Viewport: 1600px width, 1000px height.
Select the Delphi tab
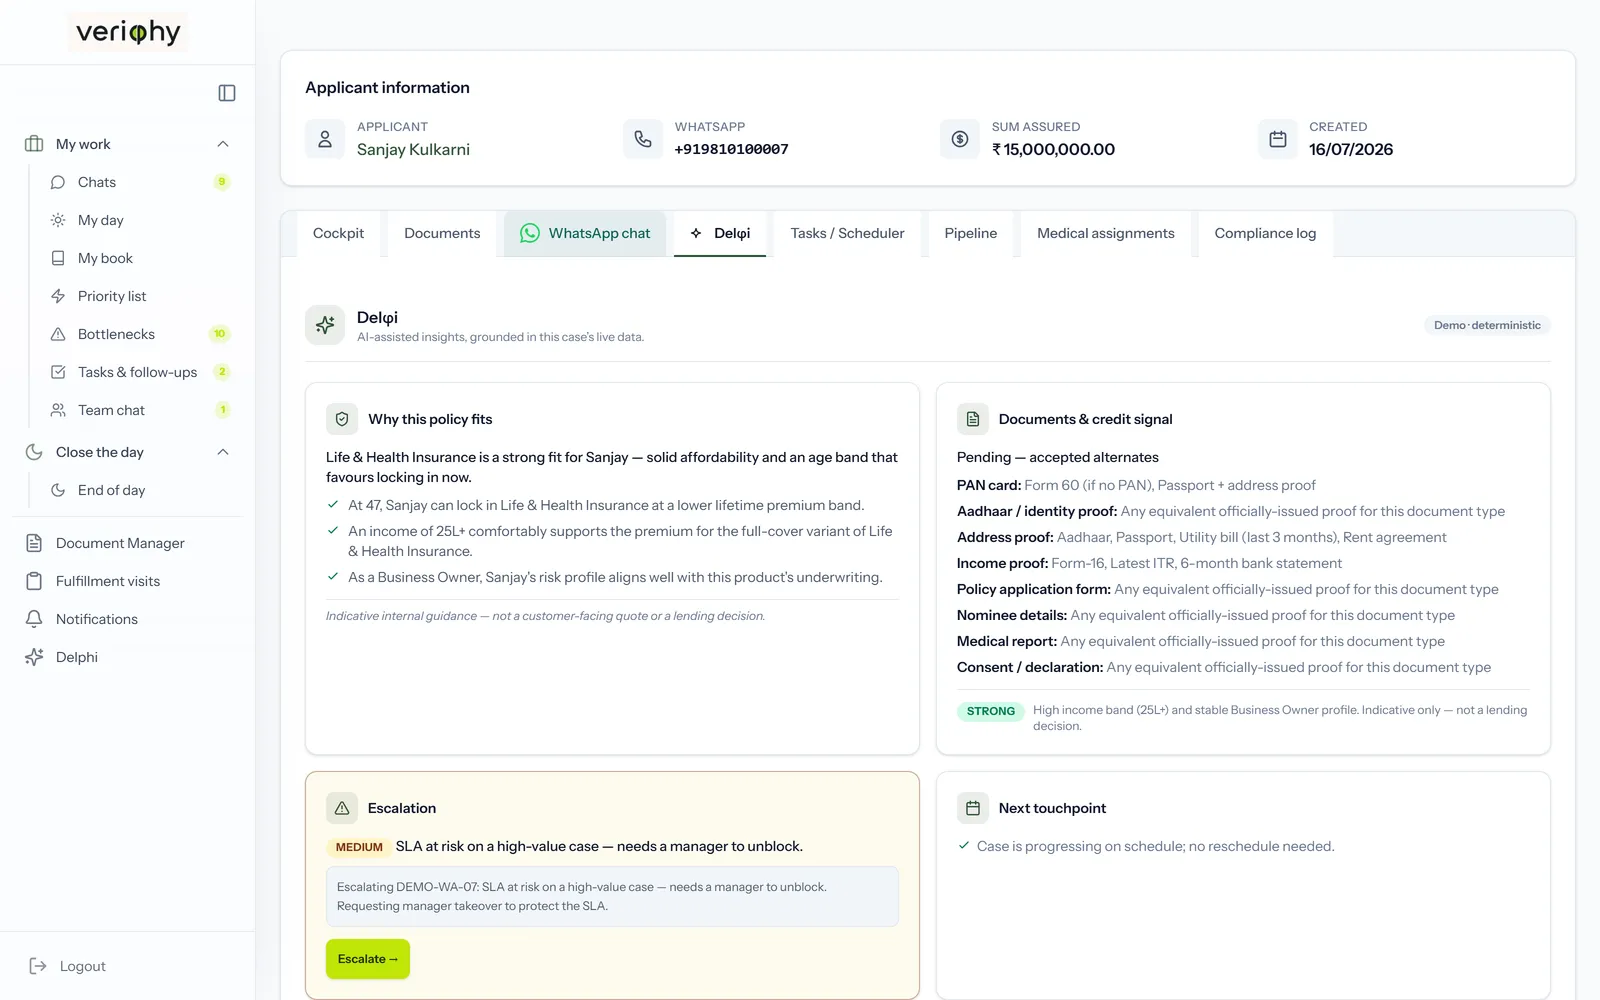click(x=720, y=233)
